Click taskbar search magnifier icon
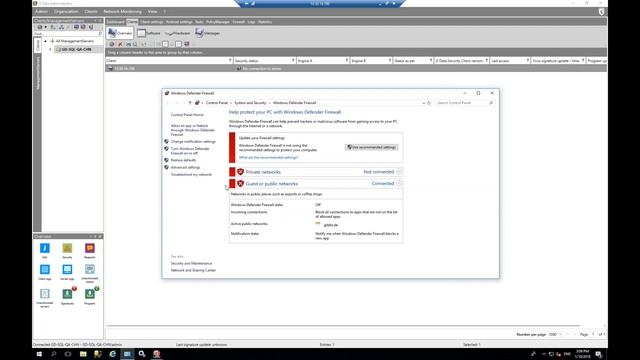 coord(53,354)
